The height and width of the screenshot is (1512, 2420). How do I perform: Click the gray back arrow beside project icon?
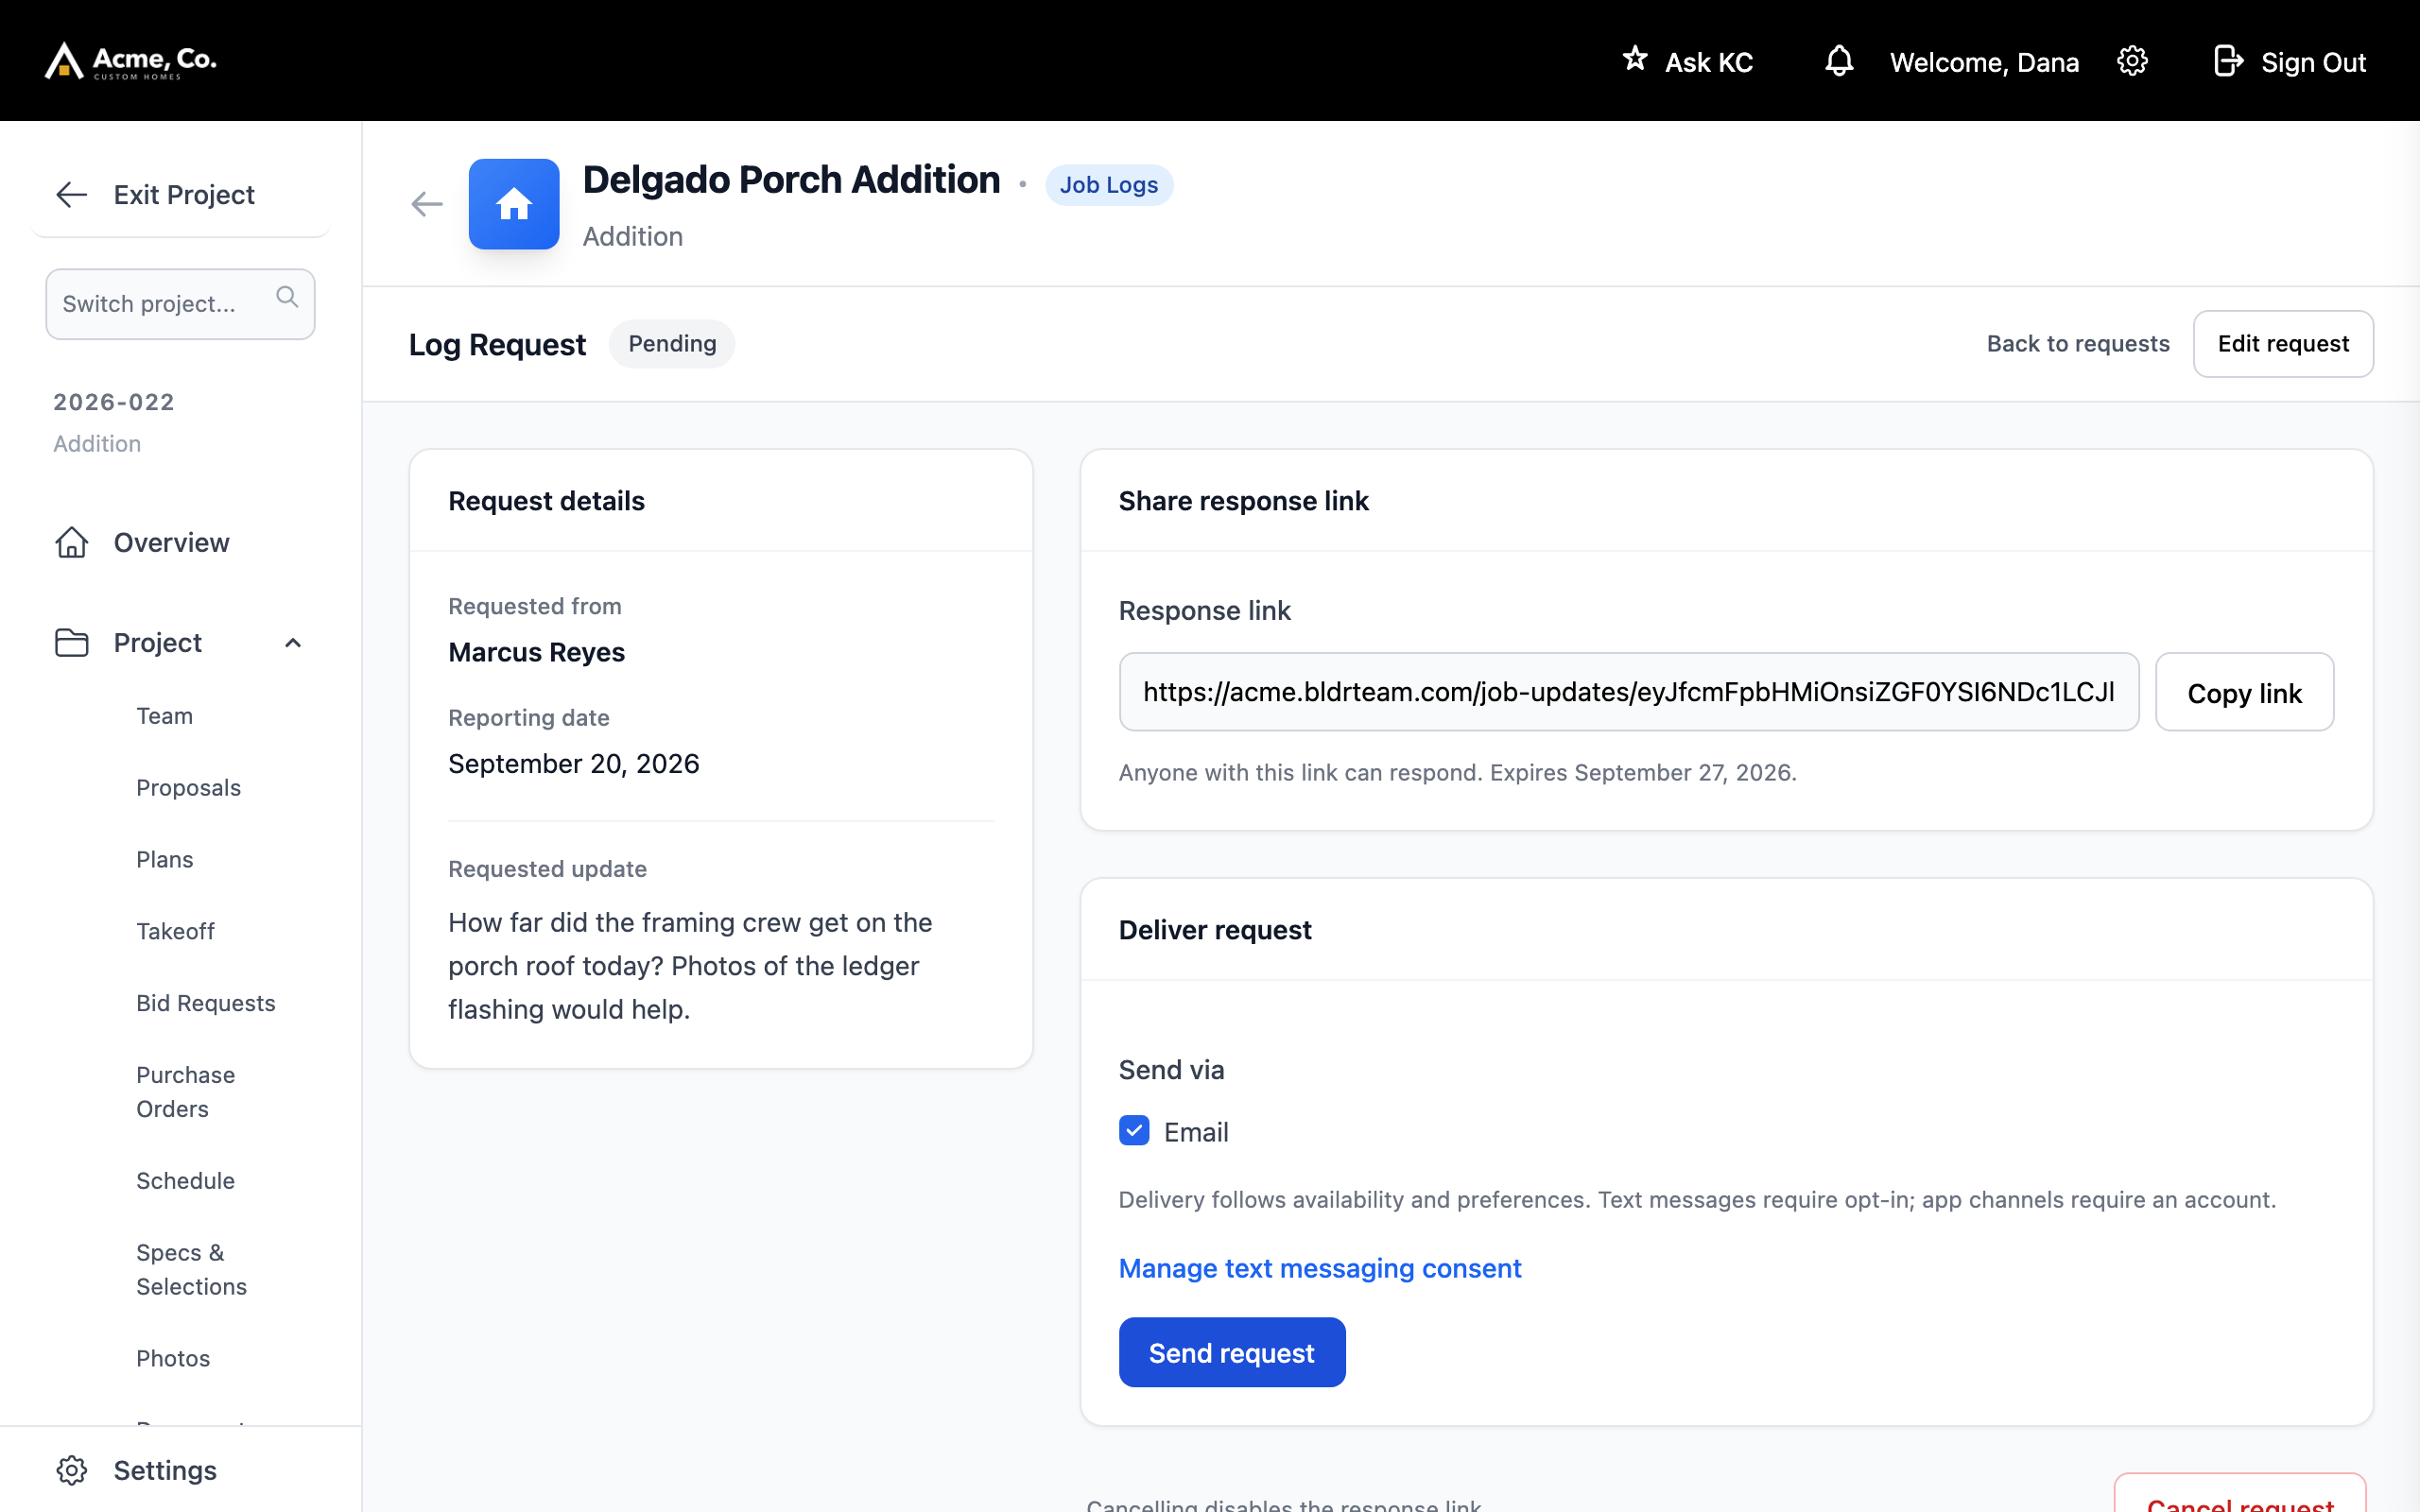click(x=427, y=204)
